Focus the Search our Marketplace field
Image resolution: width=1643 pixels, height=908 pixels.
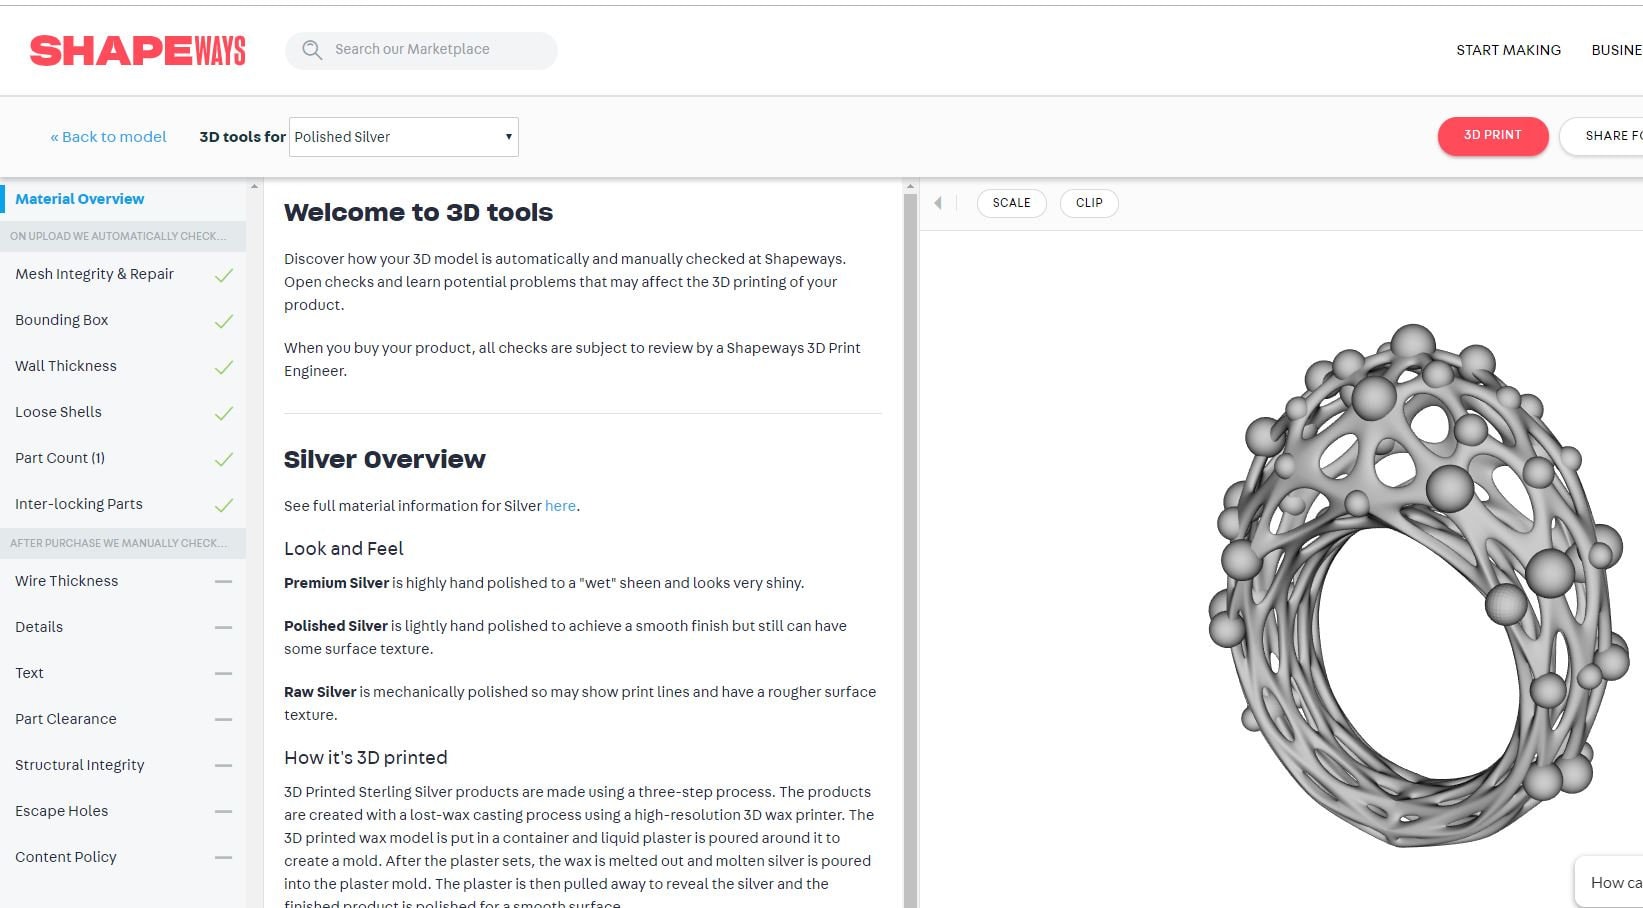pyautogui.click(x=421, y=50)
